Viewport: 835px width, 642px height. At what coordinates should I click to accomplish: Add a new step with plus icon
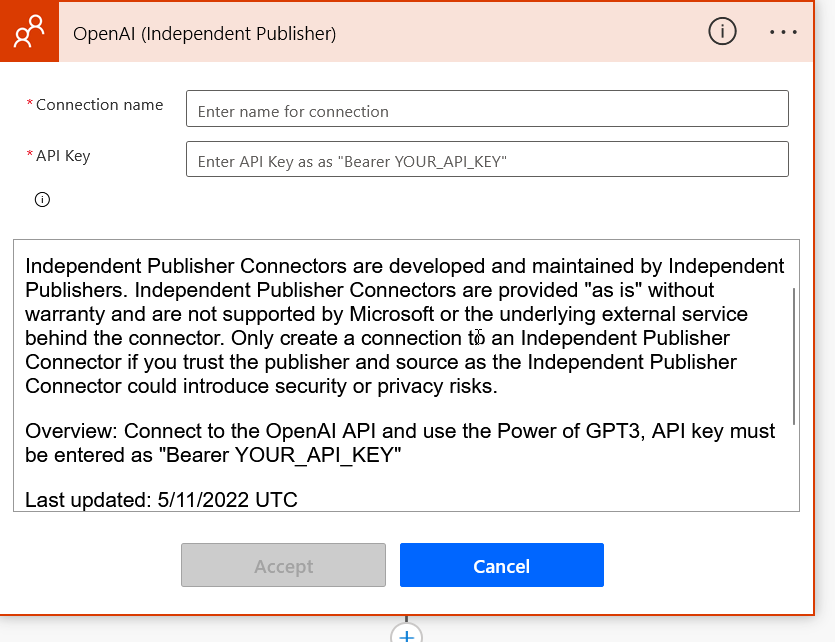click(x=406, y=635)
